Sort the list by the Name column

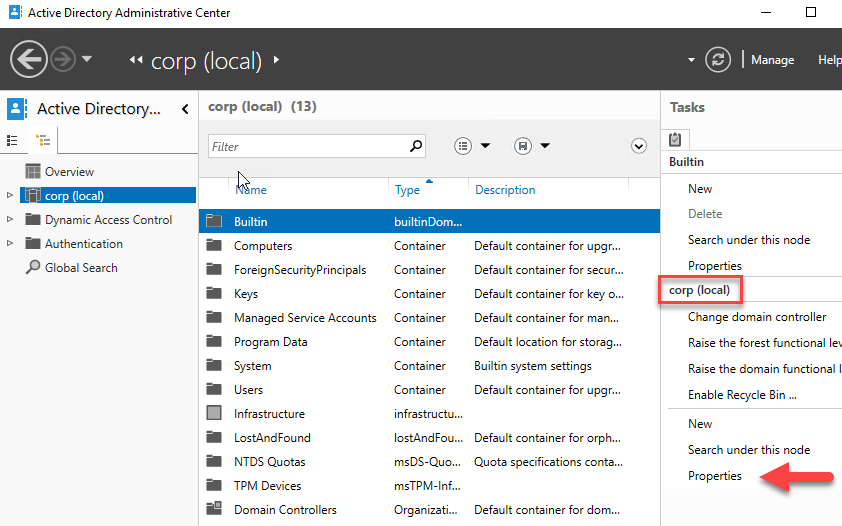pos(250,190)
